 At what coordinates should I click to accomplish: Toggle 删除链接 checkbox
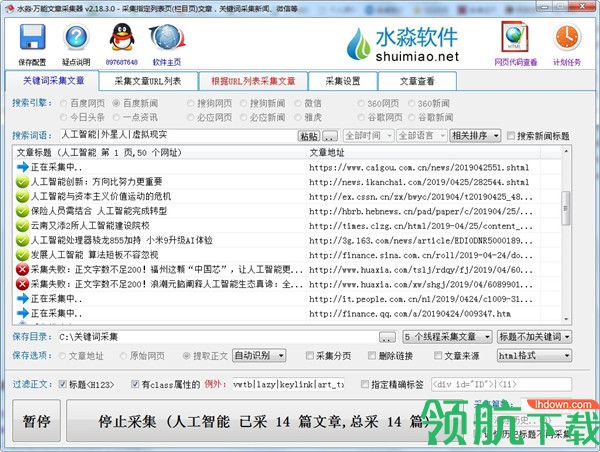(372, 356)
